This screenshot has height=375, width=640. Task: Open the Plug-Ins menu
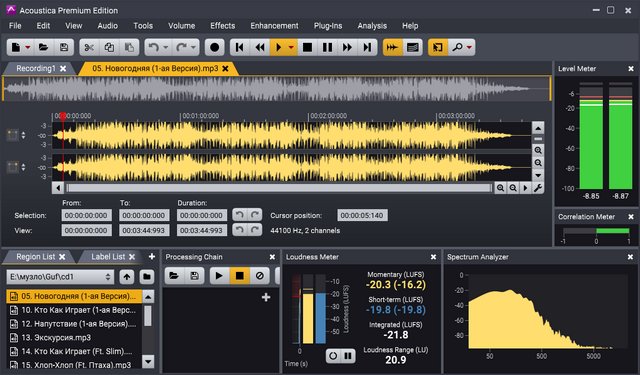coord(328,26)
